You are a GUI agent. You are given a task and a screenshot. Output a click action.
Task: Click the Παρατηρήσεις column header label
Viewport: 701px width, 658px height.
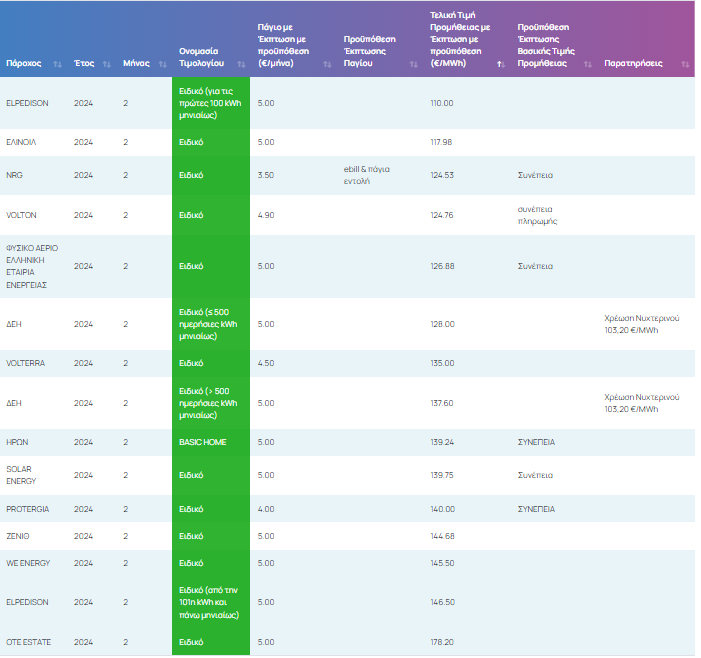pos(633,63)
